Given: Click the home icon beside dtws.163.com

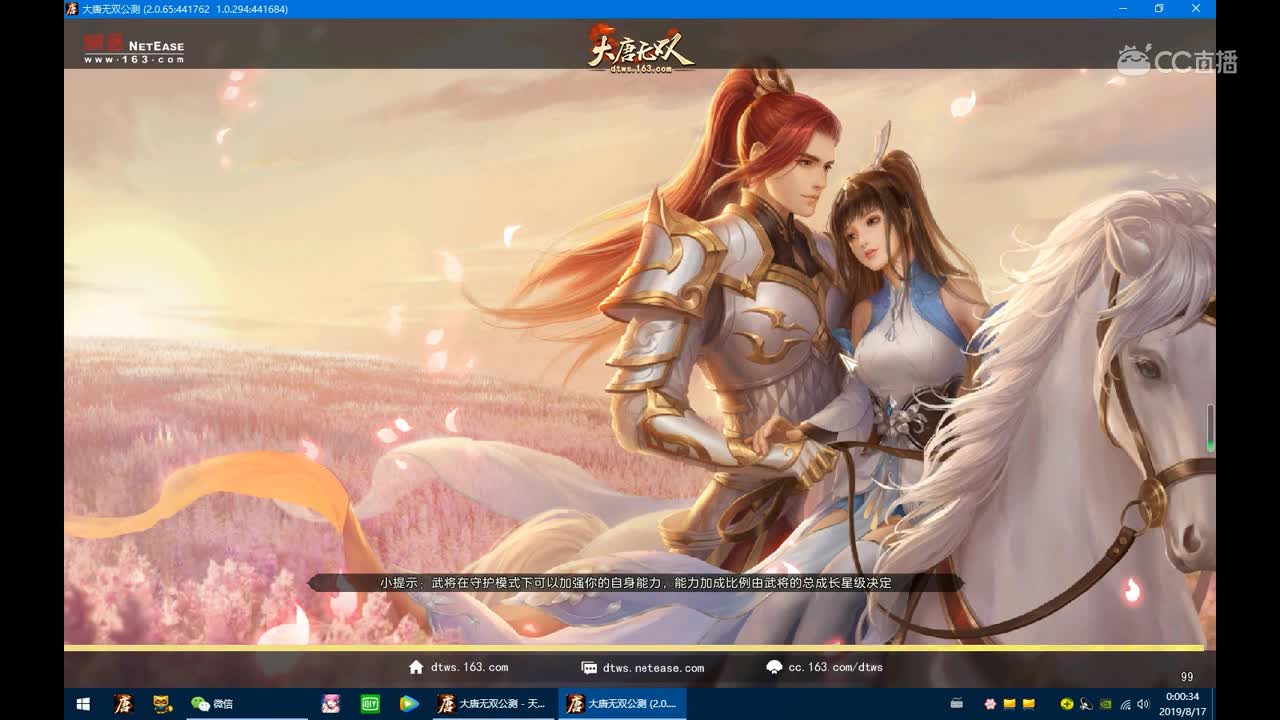Looking at the screenshot, I should pos(416,667).
